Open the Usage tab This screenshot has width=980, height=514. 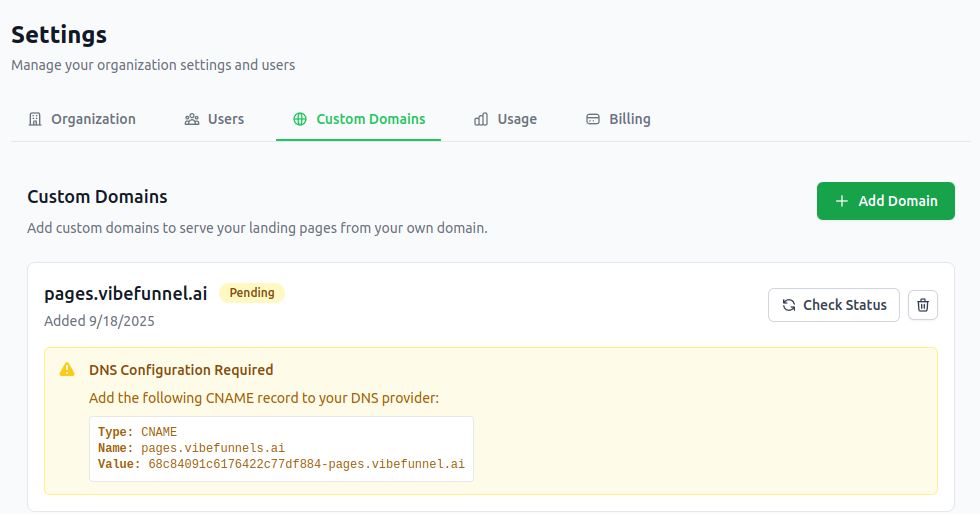[x=505, y=119]
